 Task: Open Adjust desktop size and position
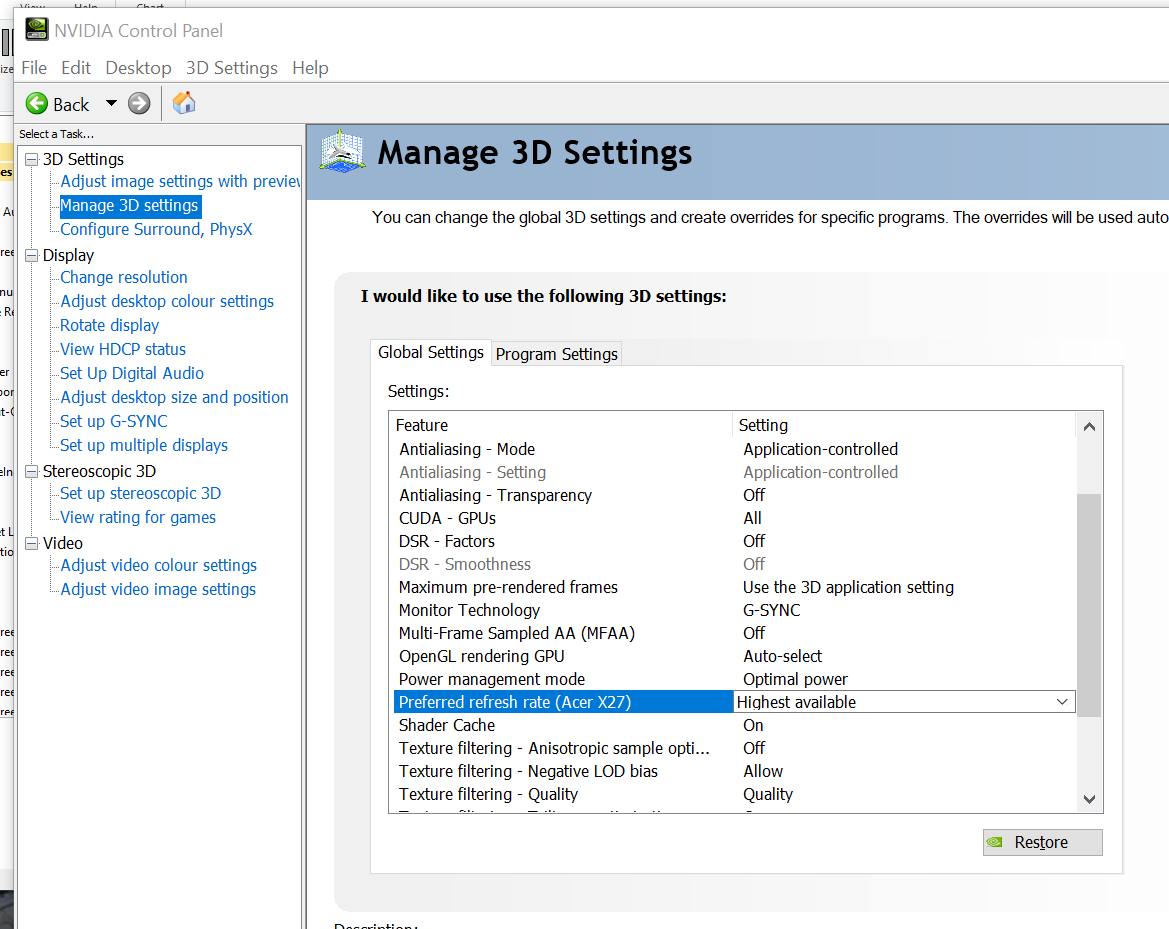(174, 397)
